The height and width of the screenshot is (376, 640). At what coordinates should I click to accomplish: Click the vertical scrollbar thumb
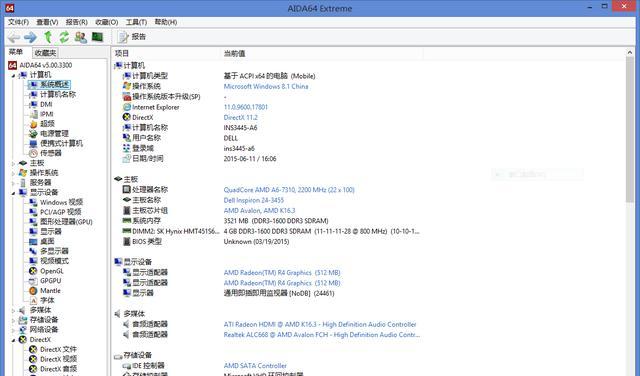pos(629,130)
